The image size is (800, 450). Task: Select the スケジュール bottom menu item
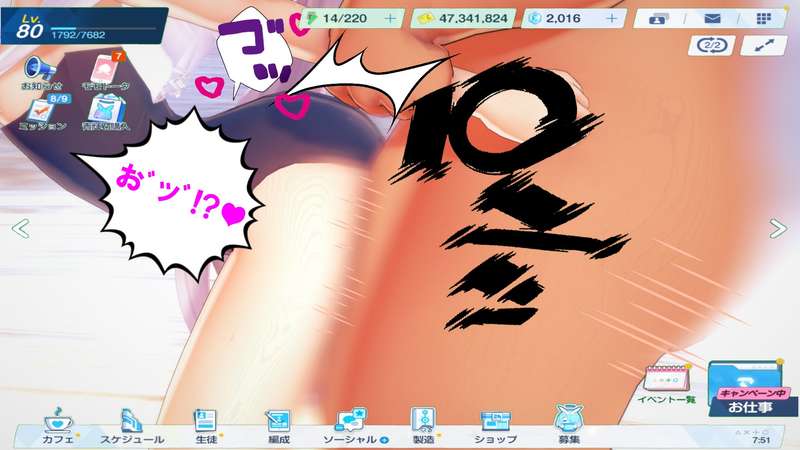tap(130, 425)
